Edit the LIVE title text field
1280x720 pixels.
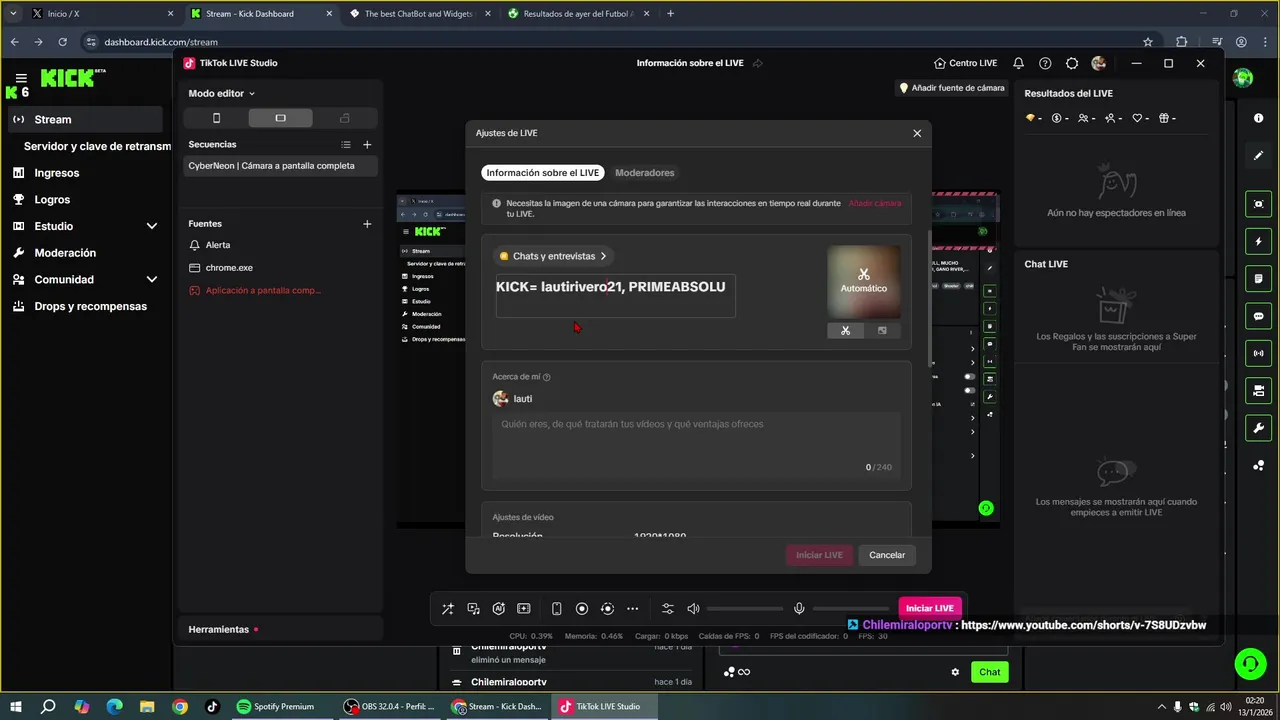tap(615, 296)
